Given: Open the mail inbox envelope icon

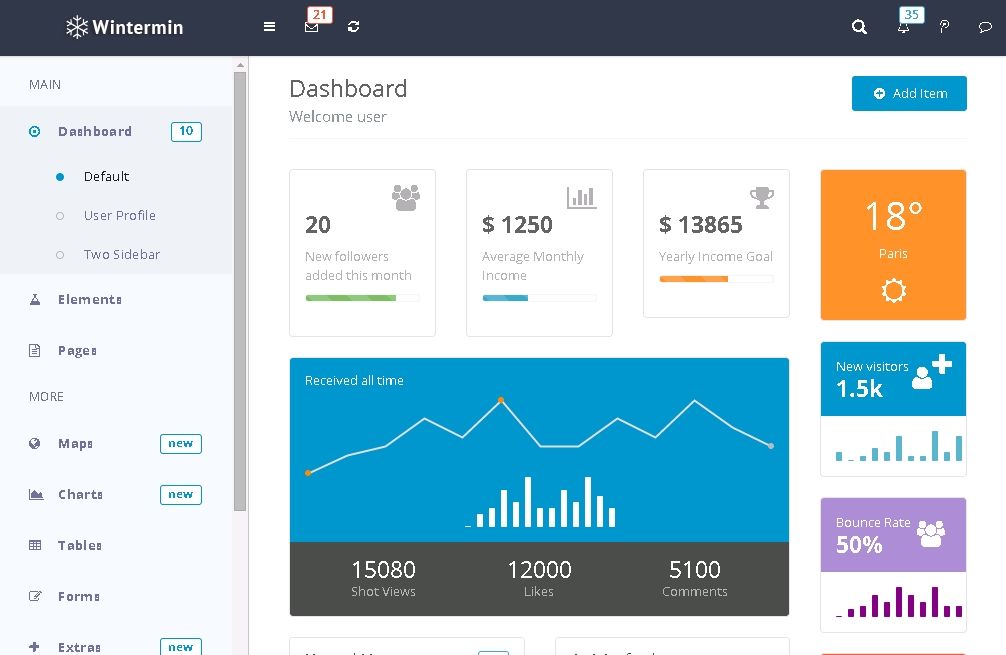Looking at the screenshot, I should (311, 27).
